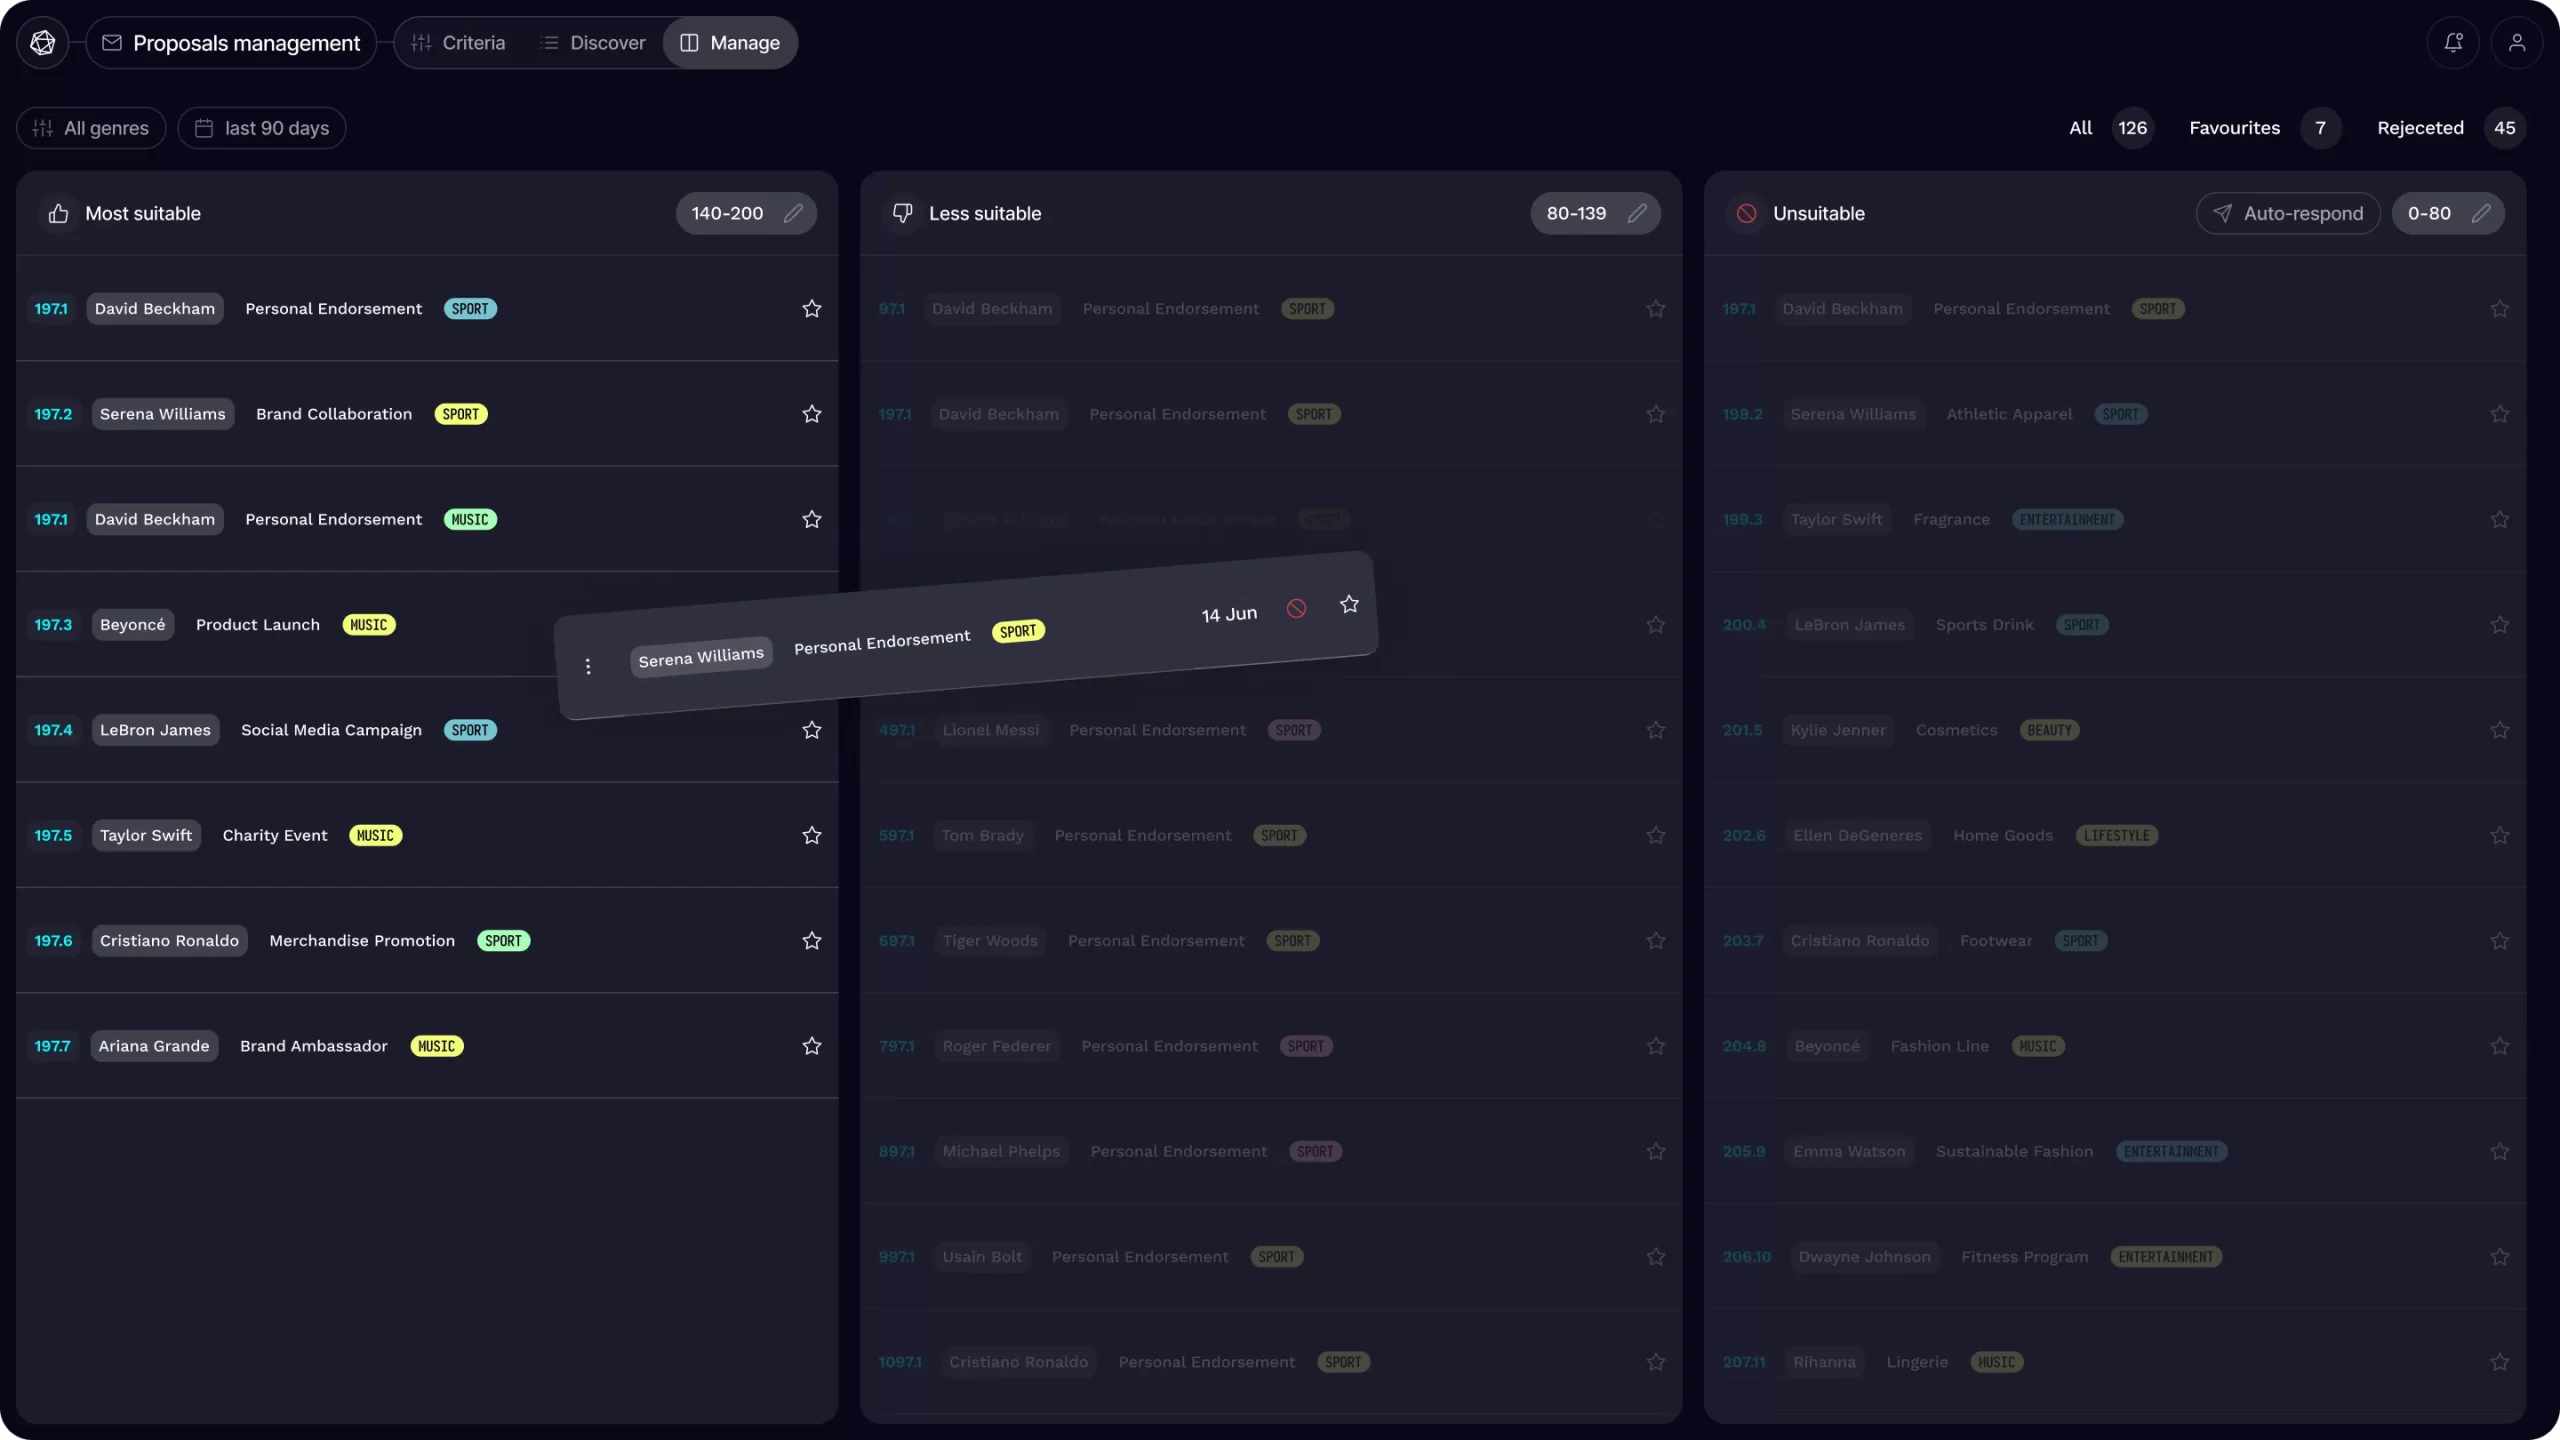Click the Sustainable Fashion text
The height and width of the screenshot is (1440, 2560).
(2014, 1151)
